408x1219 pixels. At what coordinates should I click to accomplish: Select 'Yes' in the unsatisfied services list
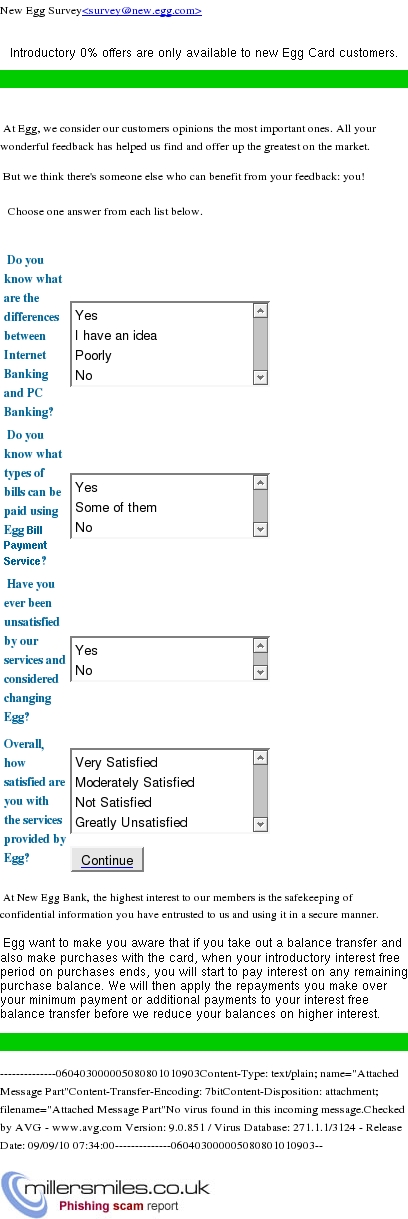click(x=162, y=650)
